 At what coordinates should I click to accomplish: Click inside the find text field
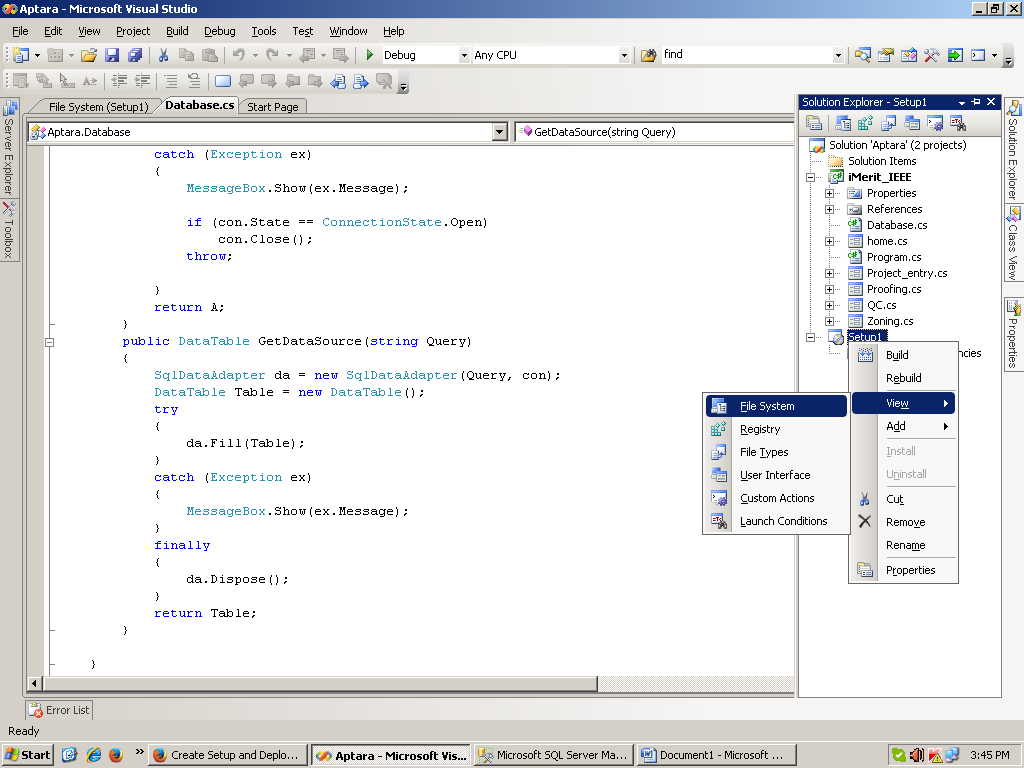click(747, 55)
